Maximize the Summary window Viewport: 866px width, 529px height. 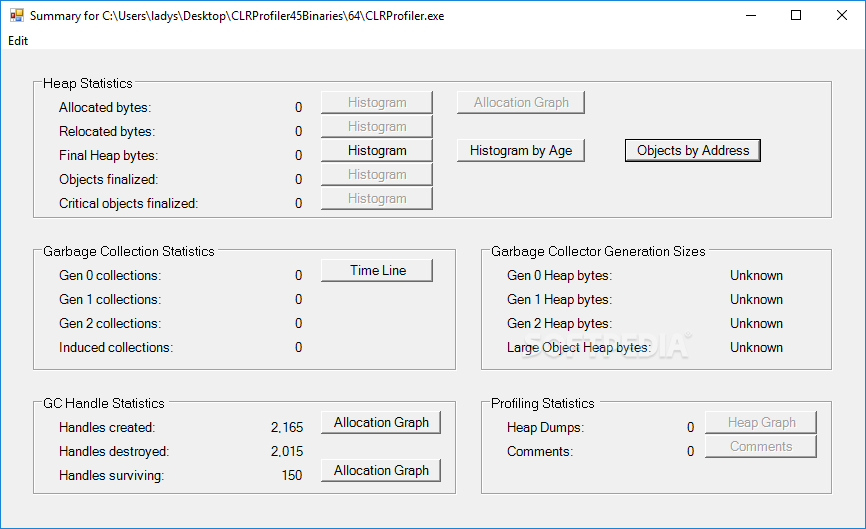pos(796,15)
